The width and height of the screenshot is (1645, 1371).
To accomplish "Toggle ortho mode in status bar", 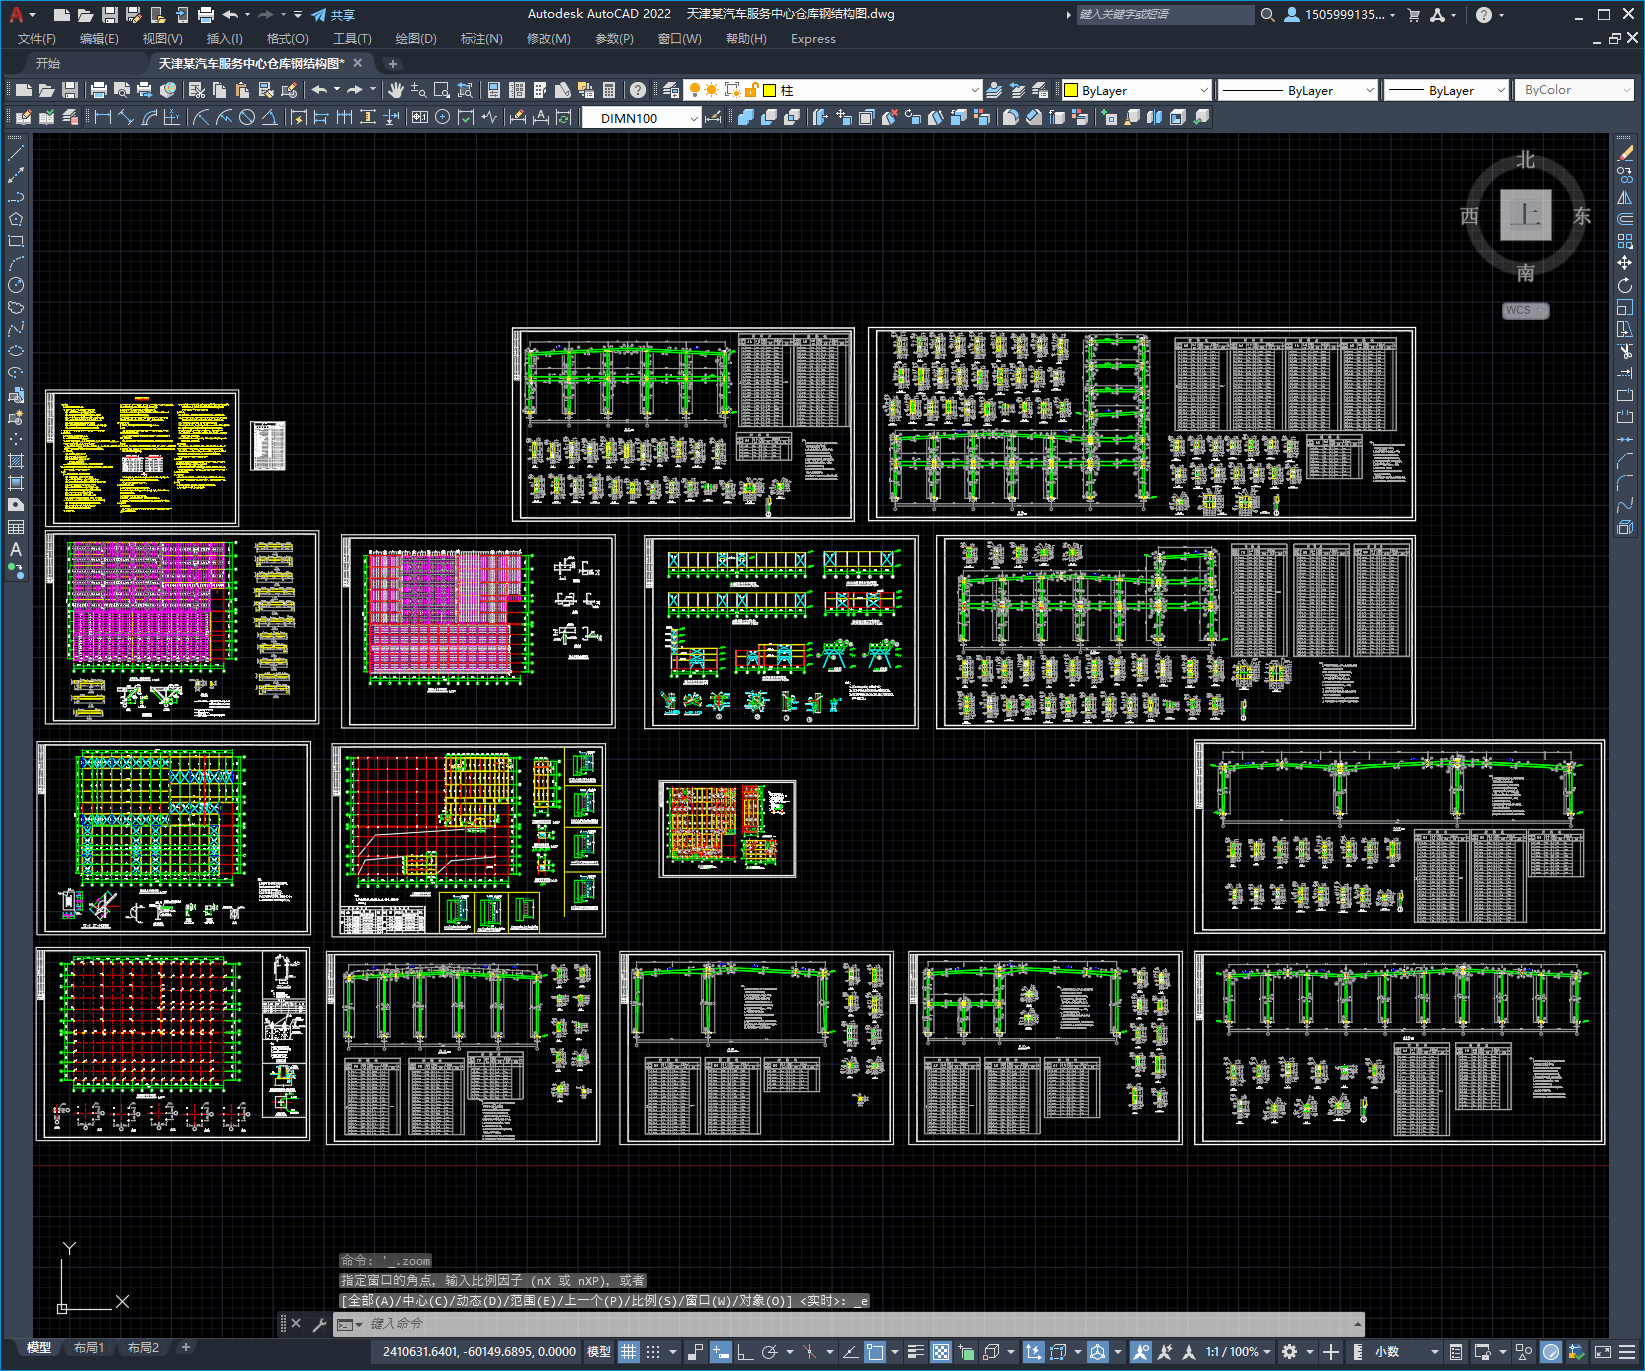I will pos(745,1352).
